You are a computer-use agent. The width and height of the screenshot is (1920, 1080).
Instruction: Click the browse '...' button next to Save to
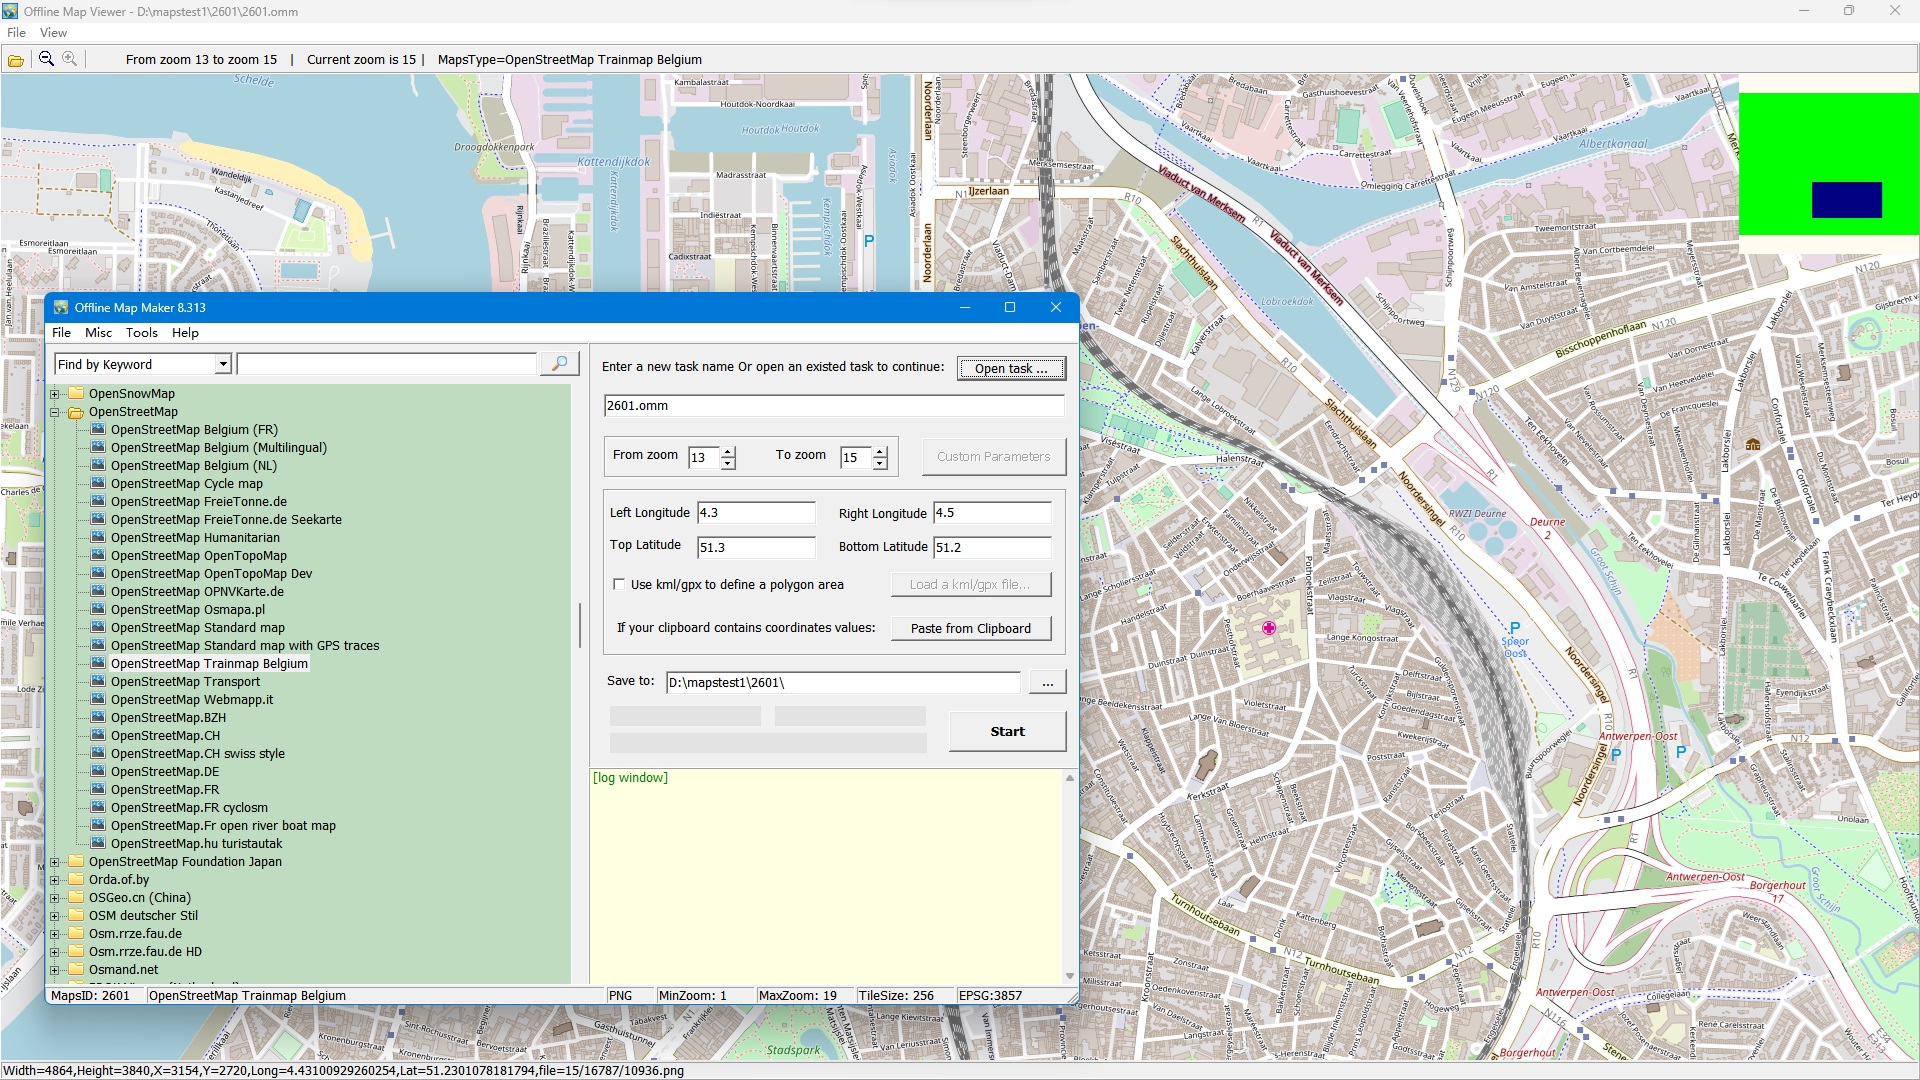[x=1047, y=683]
